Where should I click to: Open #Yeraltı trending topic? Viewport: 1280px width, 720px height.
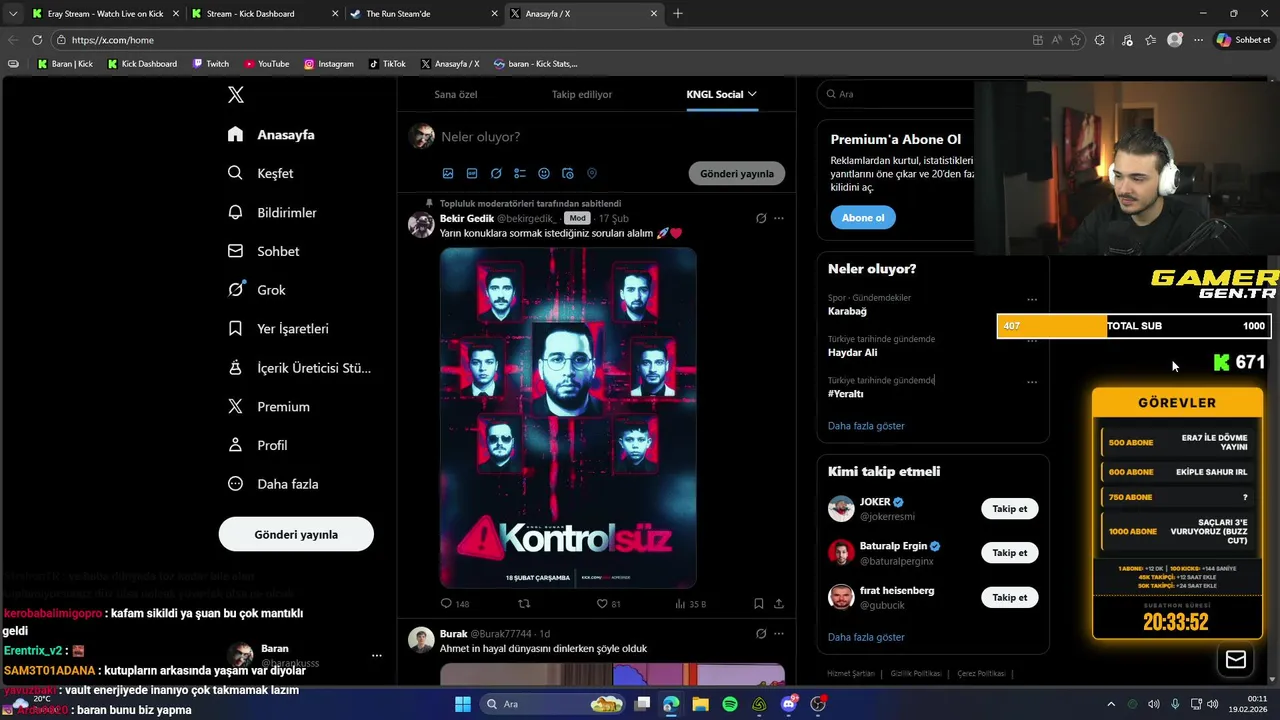pyautogui.click(x=845, y=394)
